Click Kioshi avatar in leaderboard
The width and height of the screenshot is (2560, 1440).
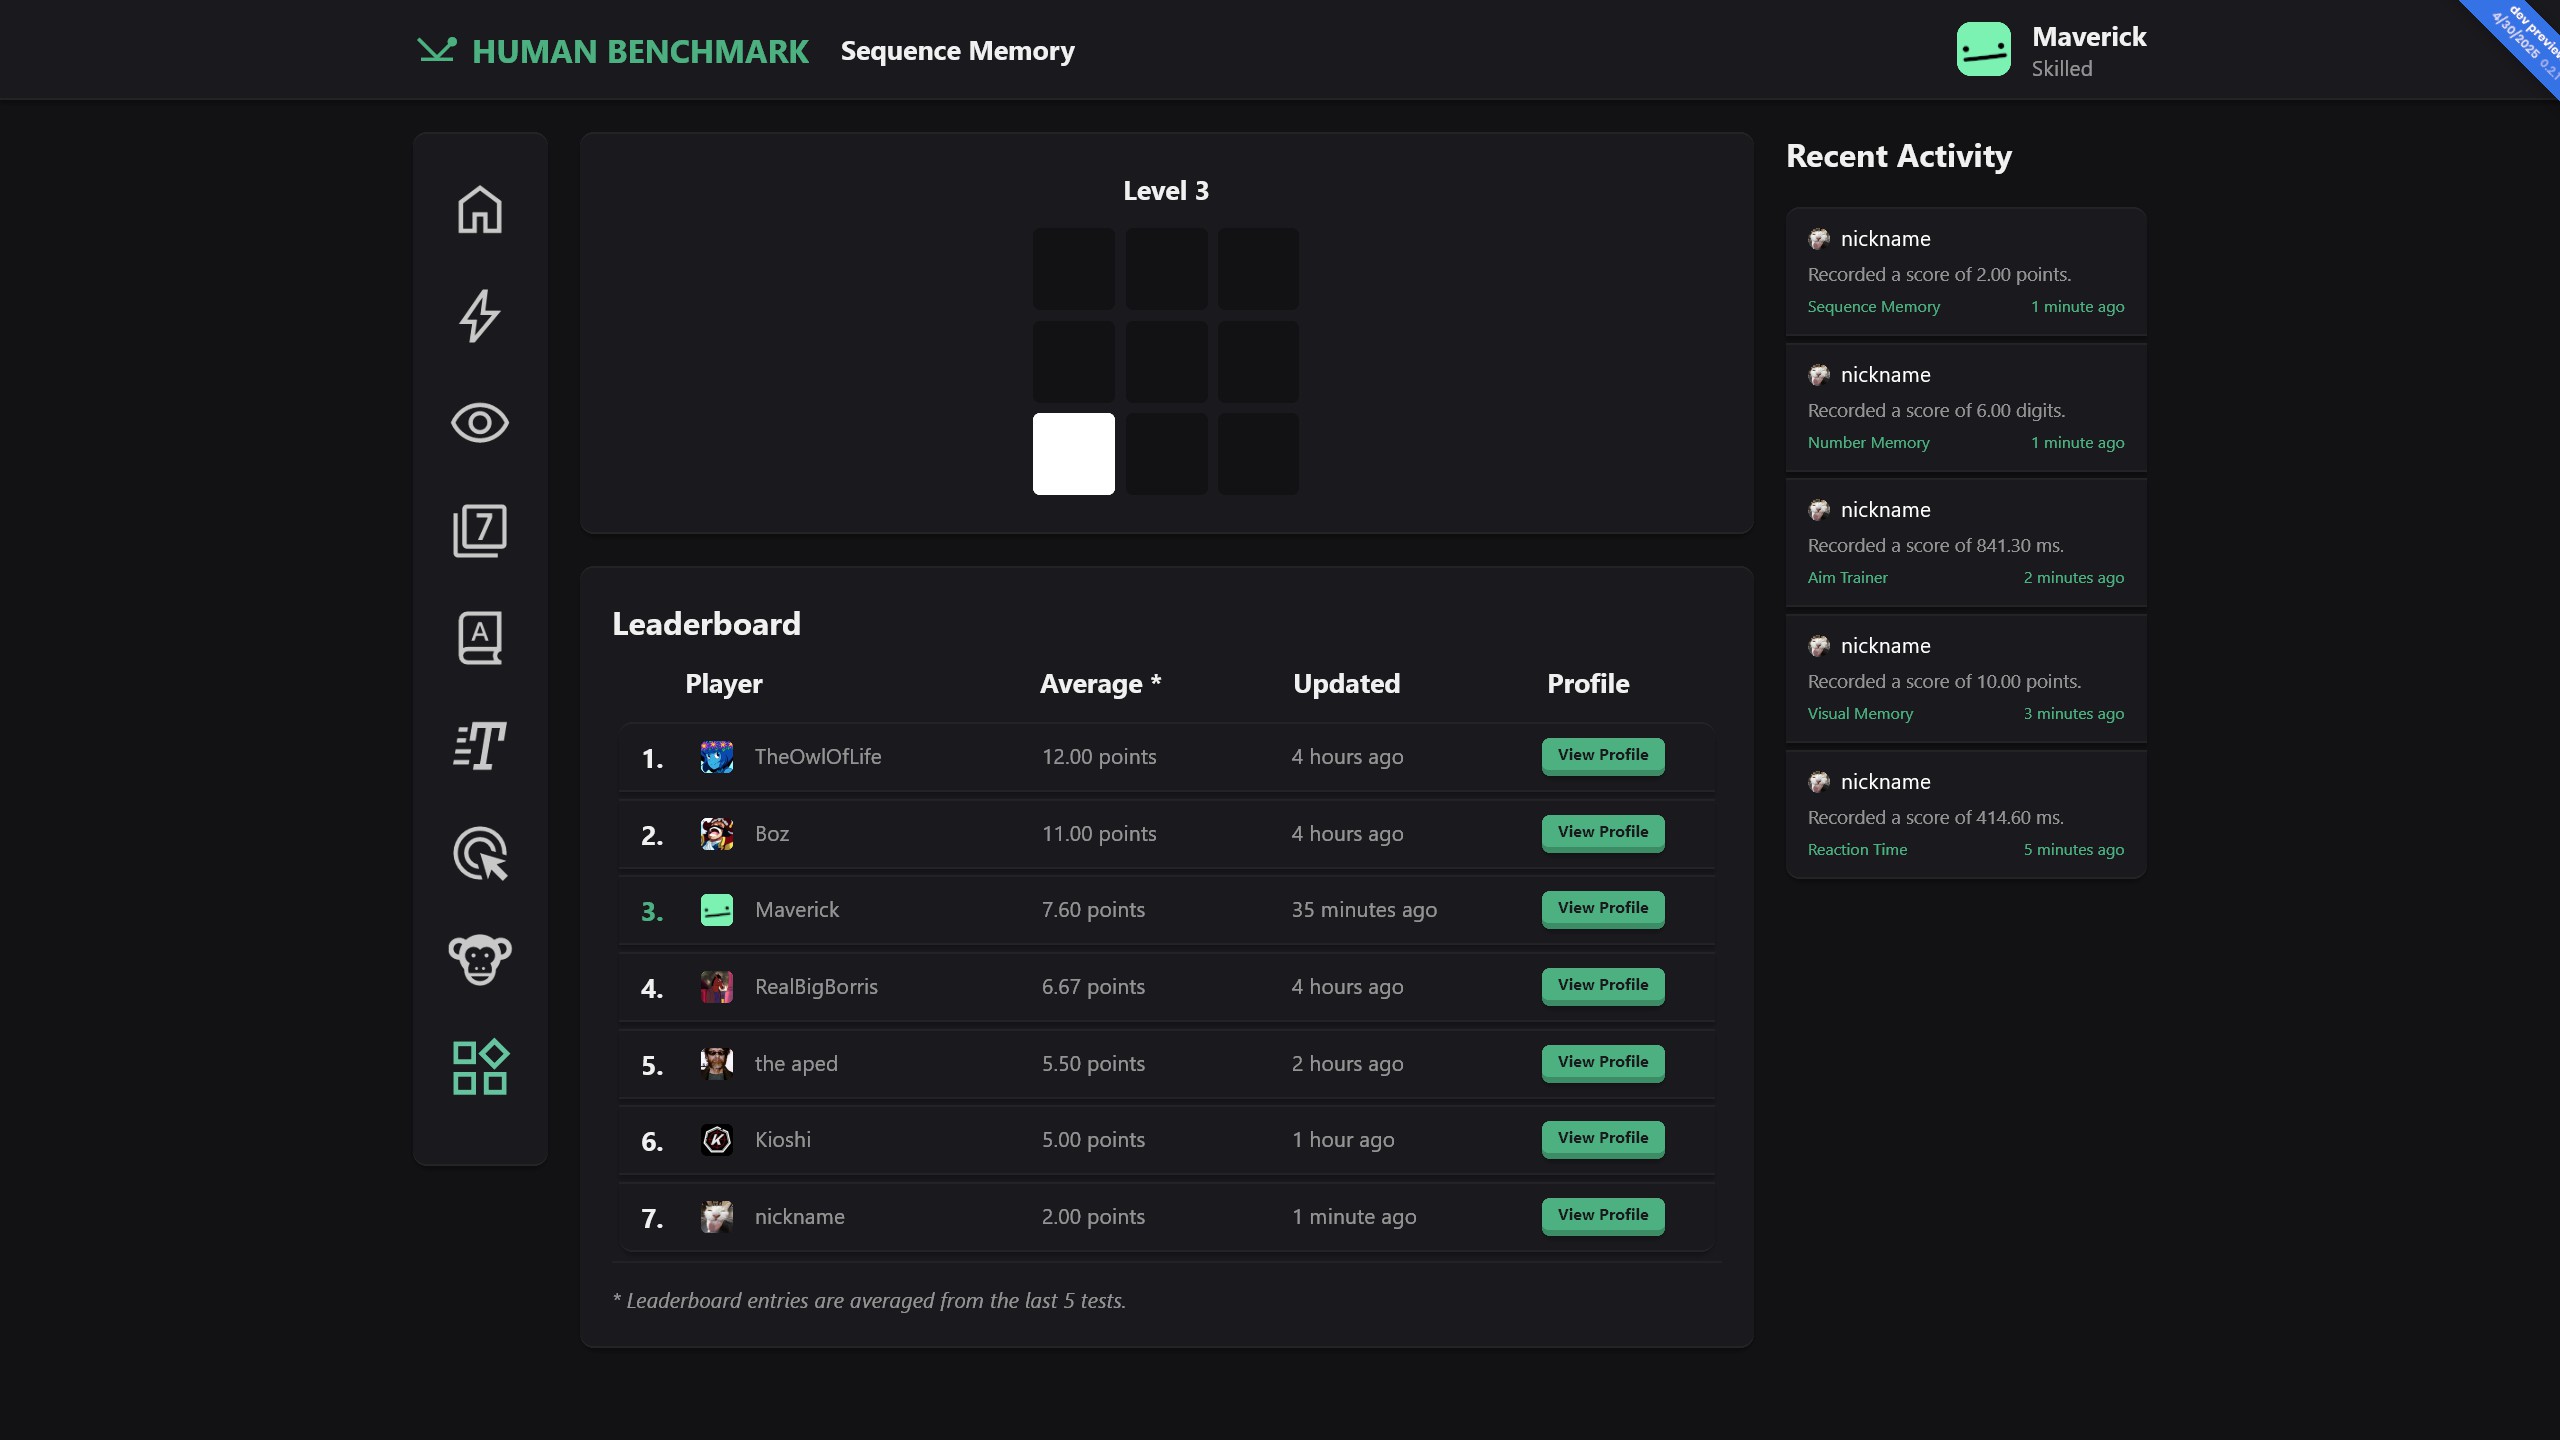click(717, 1140)
